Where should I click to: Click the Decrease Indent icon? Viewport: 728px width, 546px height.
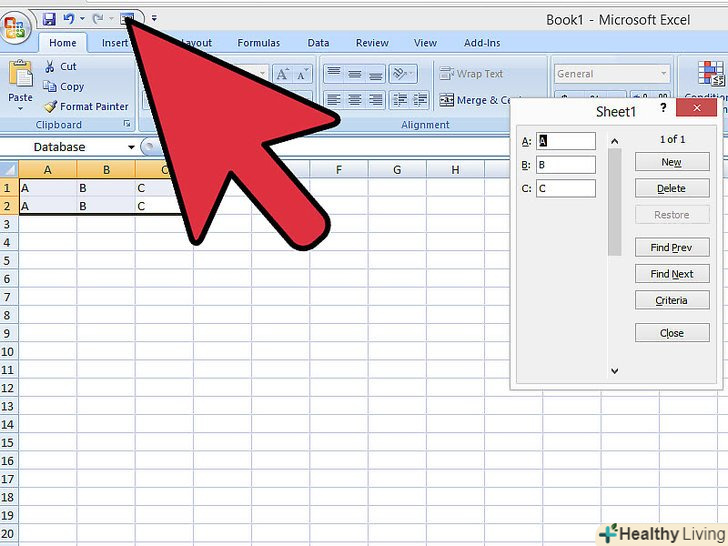[x=400, y=100]
